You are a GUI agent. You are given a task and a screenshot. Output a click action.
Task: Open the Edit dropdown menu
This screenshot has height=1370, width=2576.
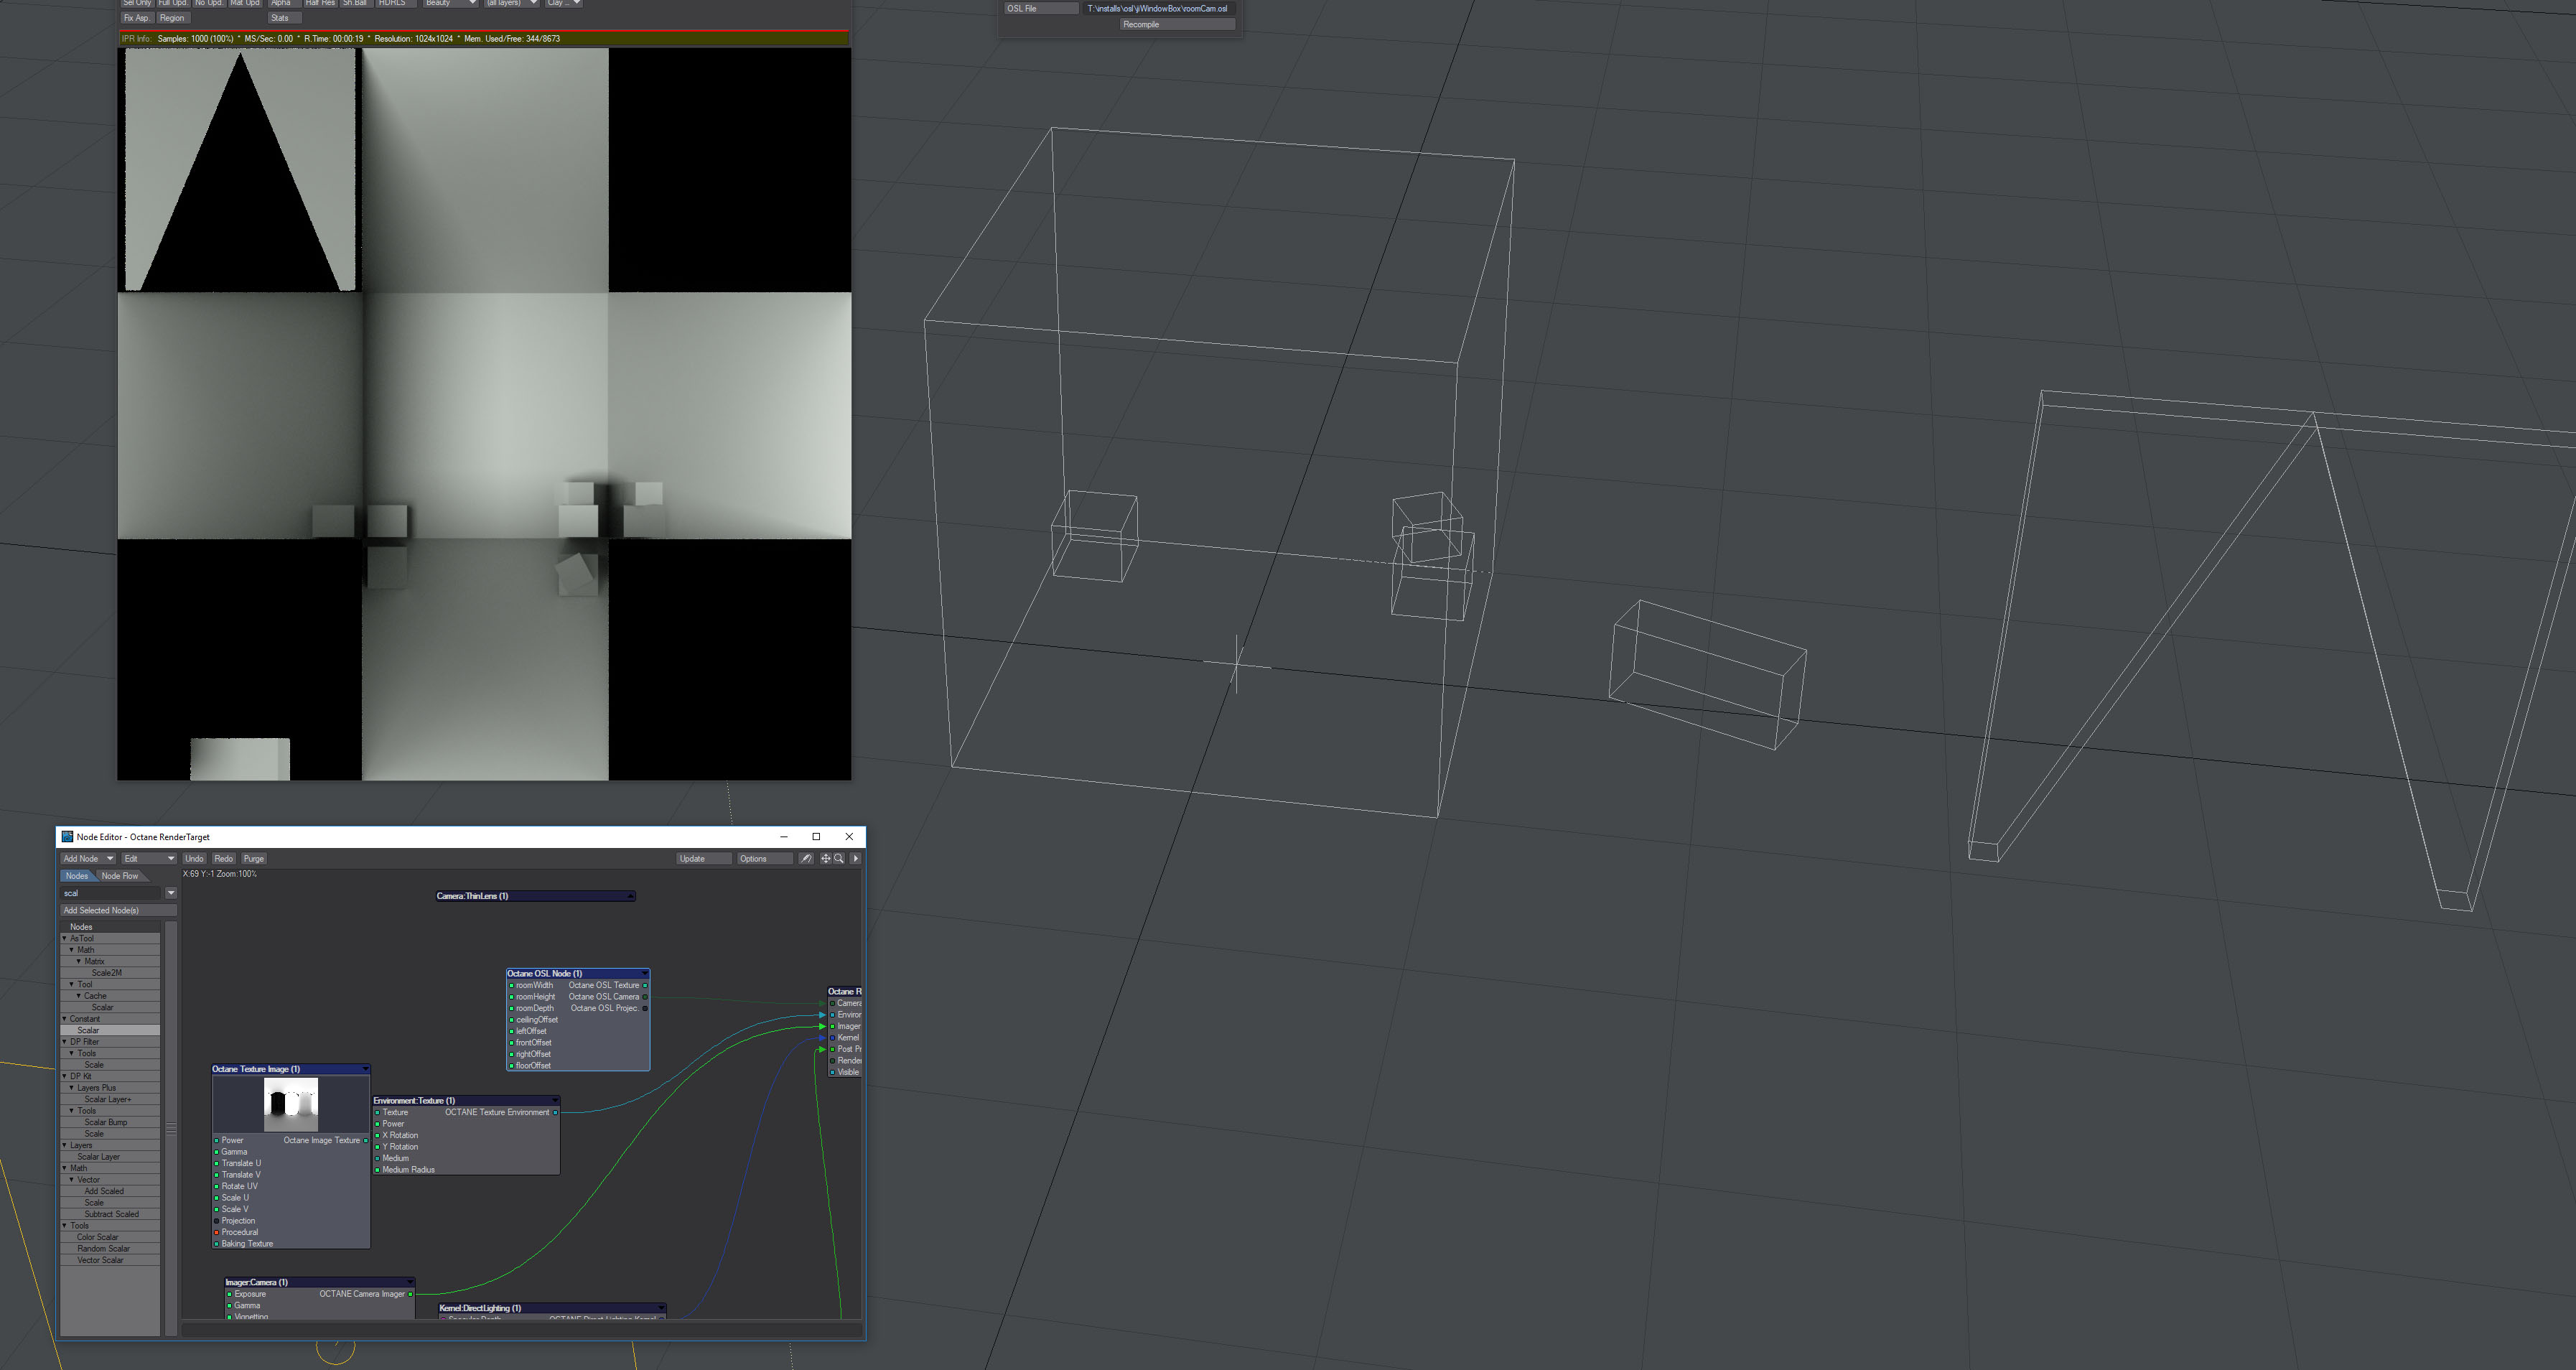pos(148,859)
